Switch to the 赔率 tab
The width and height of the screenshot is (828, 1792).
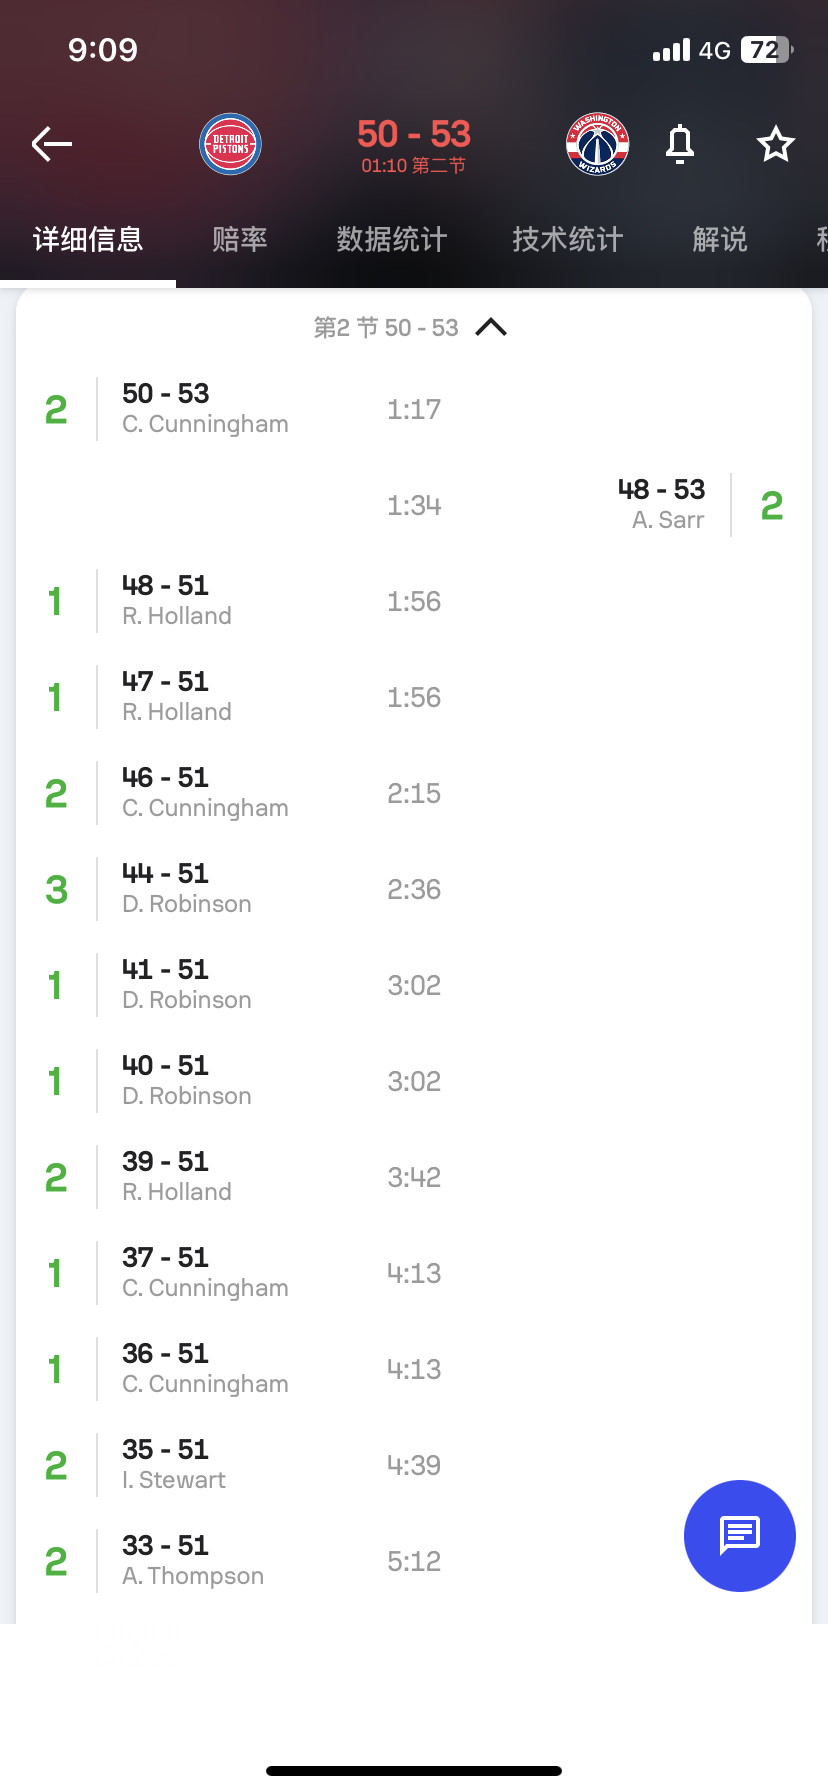(x=240, y=240)
